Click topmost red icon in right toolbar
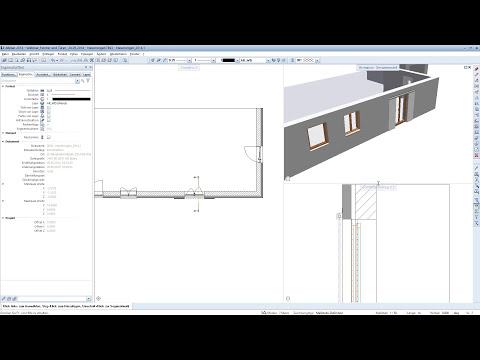This screenshot has height=360, width=480. pos(477,69)
